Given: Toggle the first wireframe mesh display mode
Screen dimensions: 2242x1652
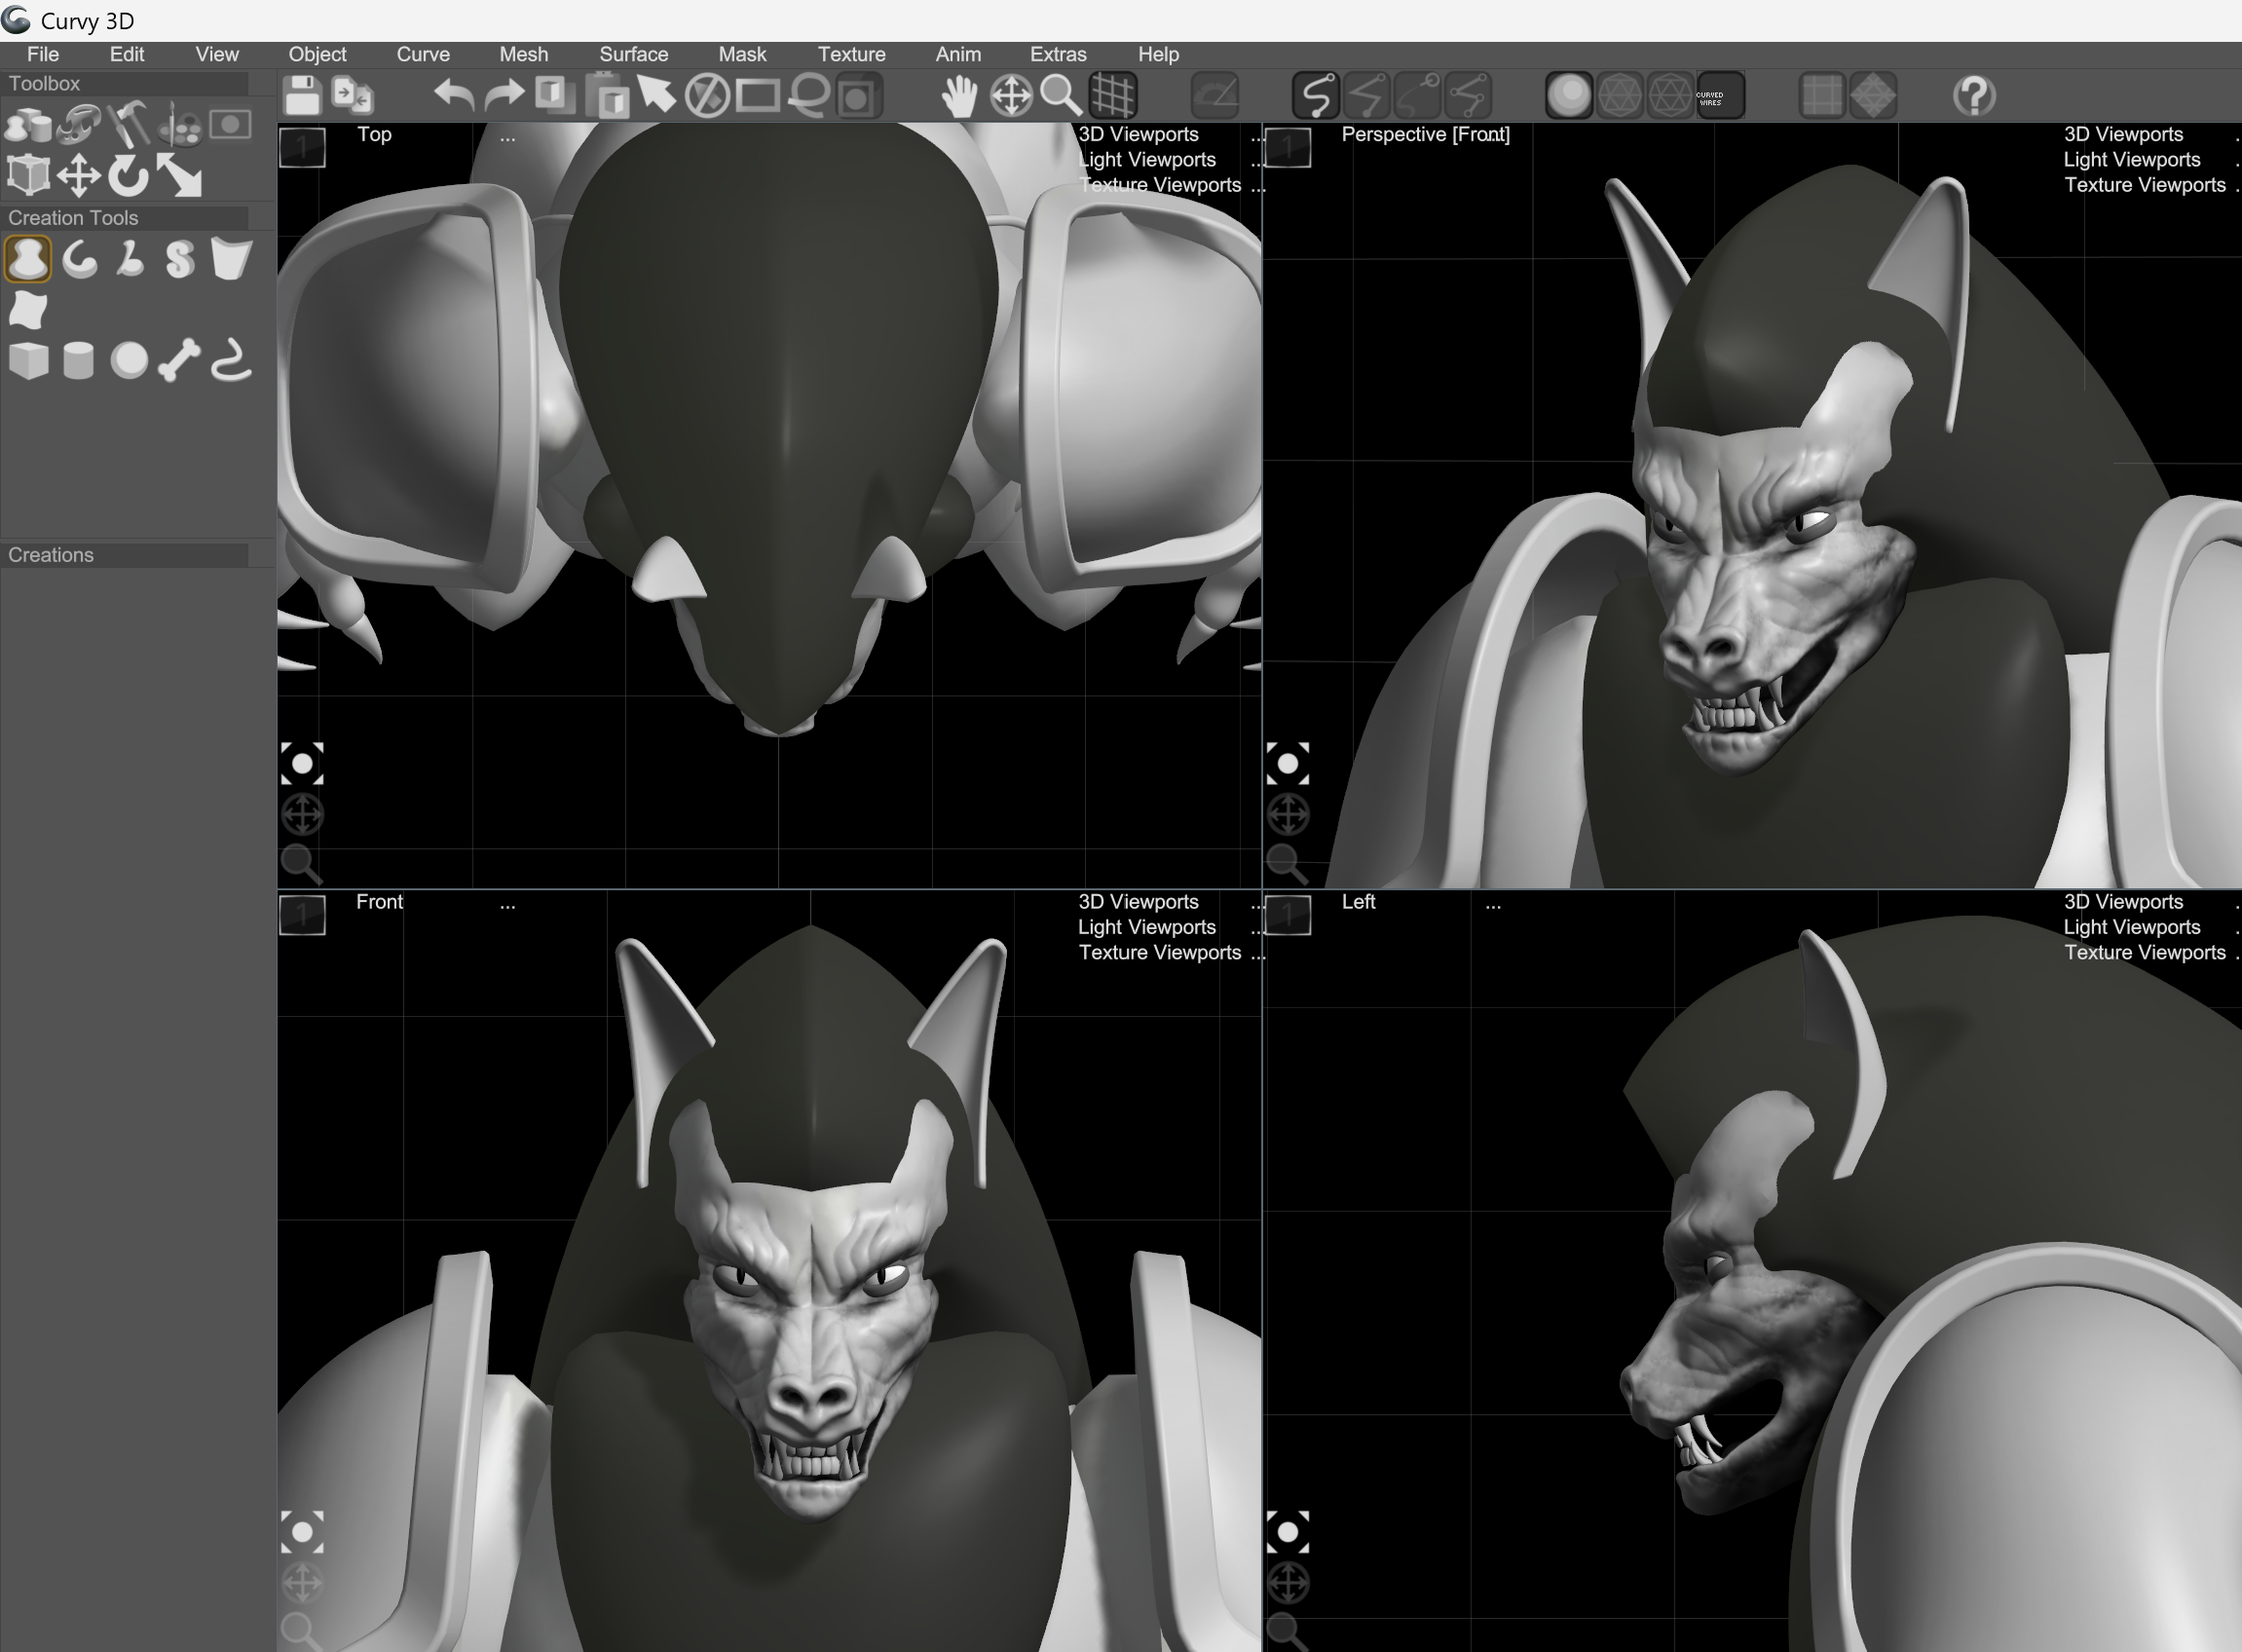Looking at the screenshot, I should coord(1620,96).
